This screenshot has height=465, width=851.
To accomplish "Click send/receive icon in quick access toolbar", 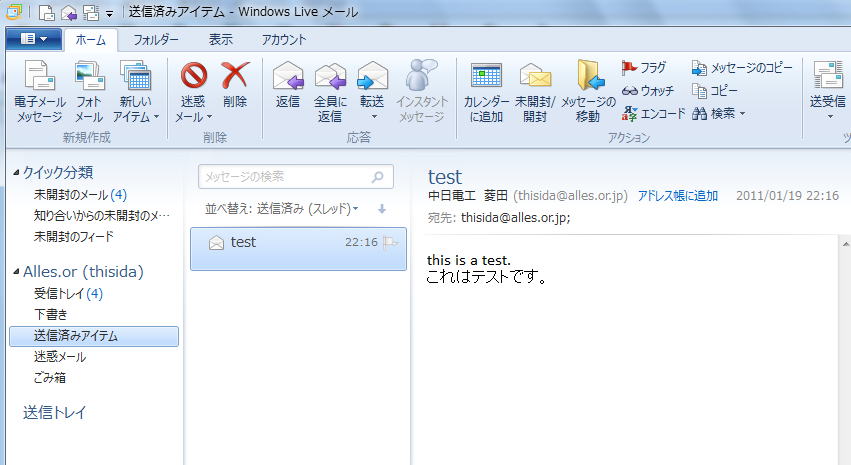I will pos(91,12).
